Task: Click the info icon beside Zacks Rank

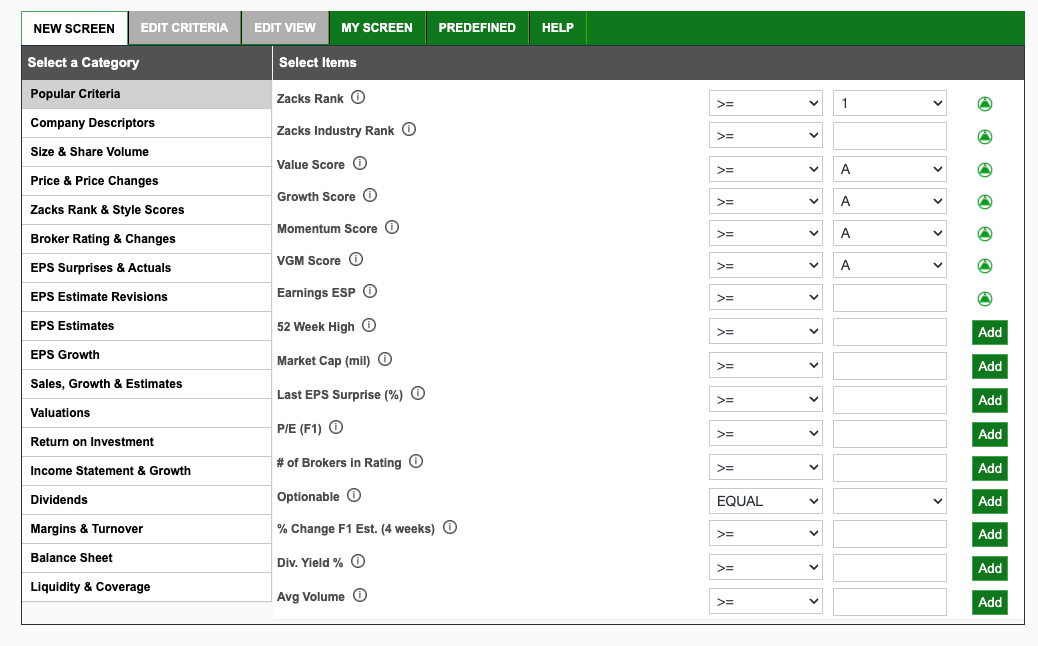Action: (x=357, y=97)
